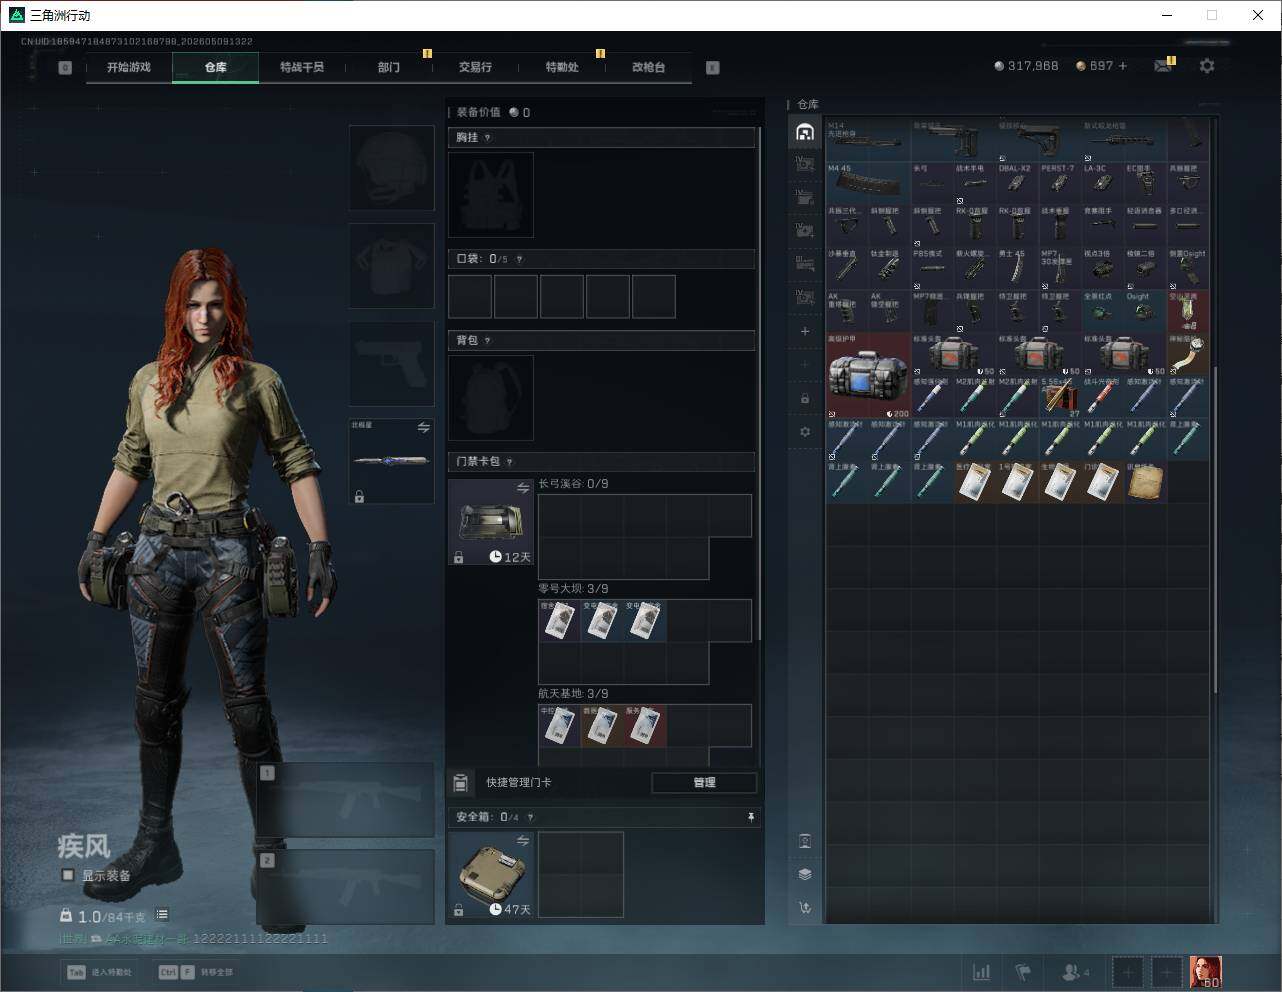Select the DBAL-X2 item in warehouse
Image resolution: width=1282 pixels, height=992 pixels.
[1018, 183]
